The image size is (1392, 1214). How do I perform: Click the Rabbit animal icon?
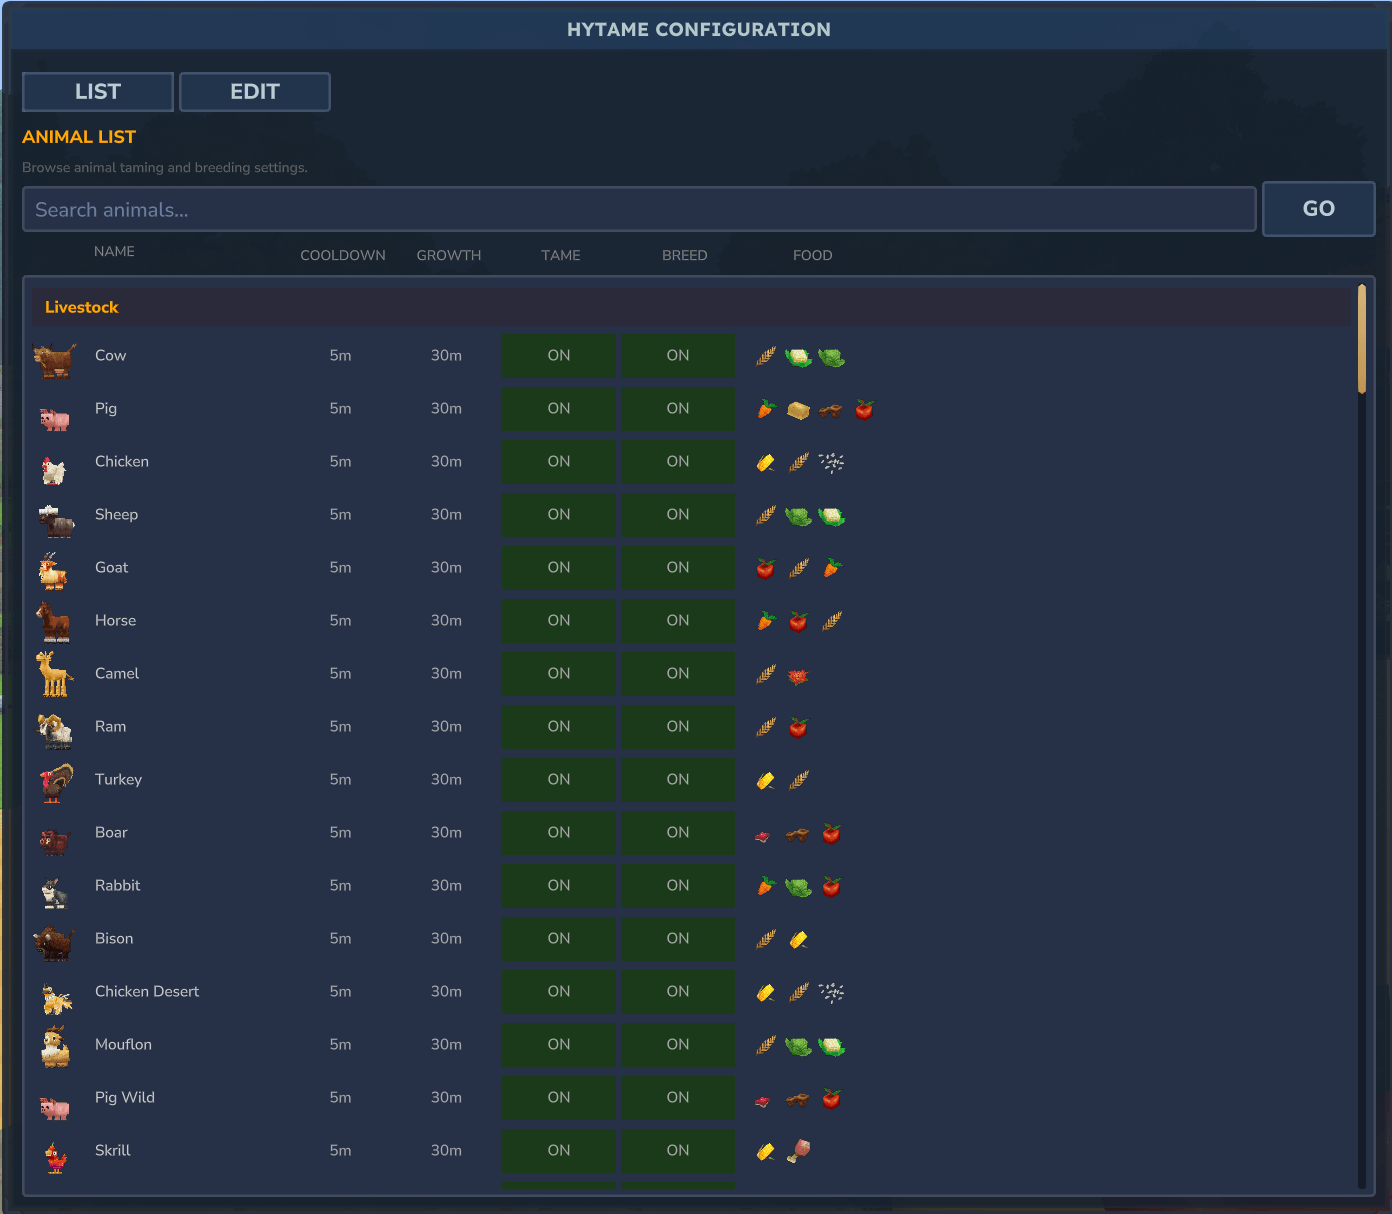[x=54, y=890]
